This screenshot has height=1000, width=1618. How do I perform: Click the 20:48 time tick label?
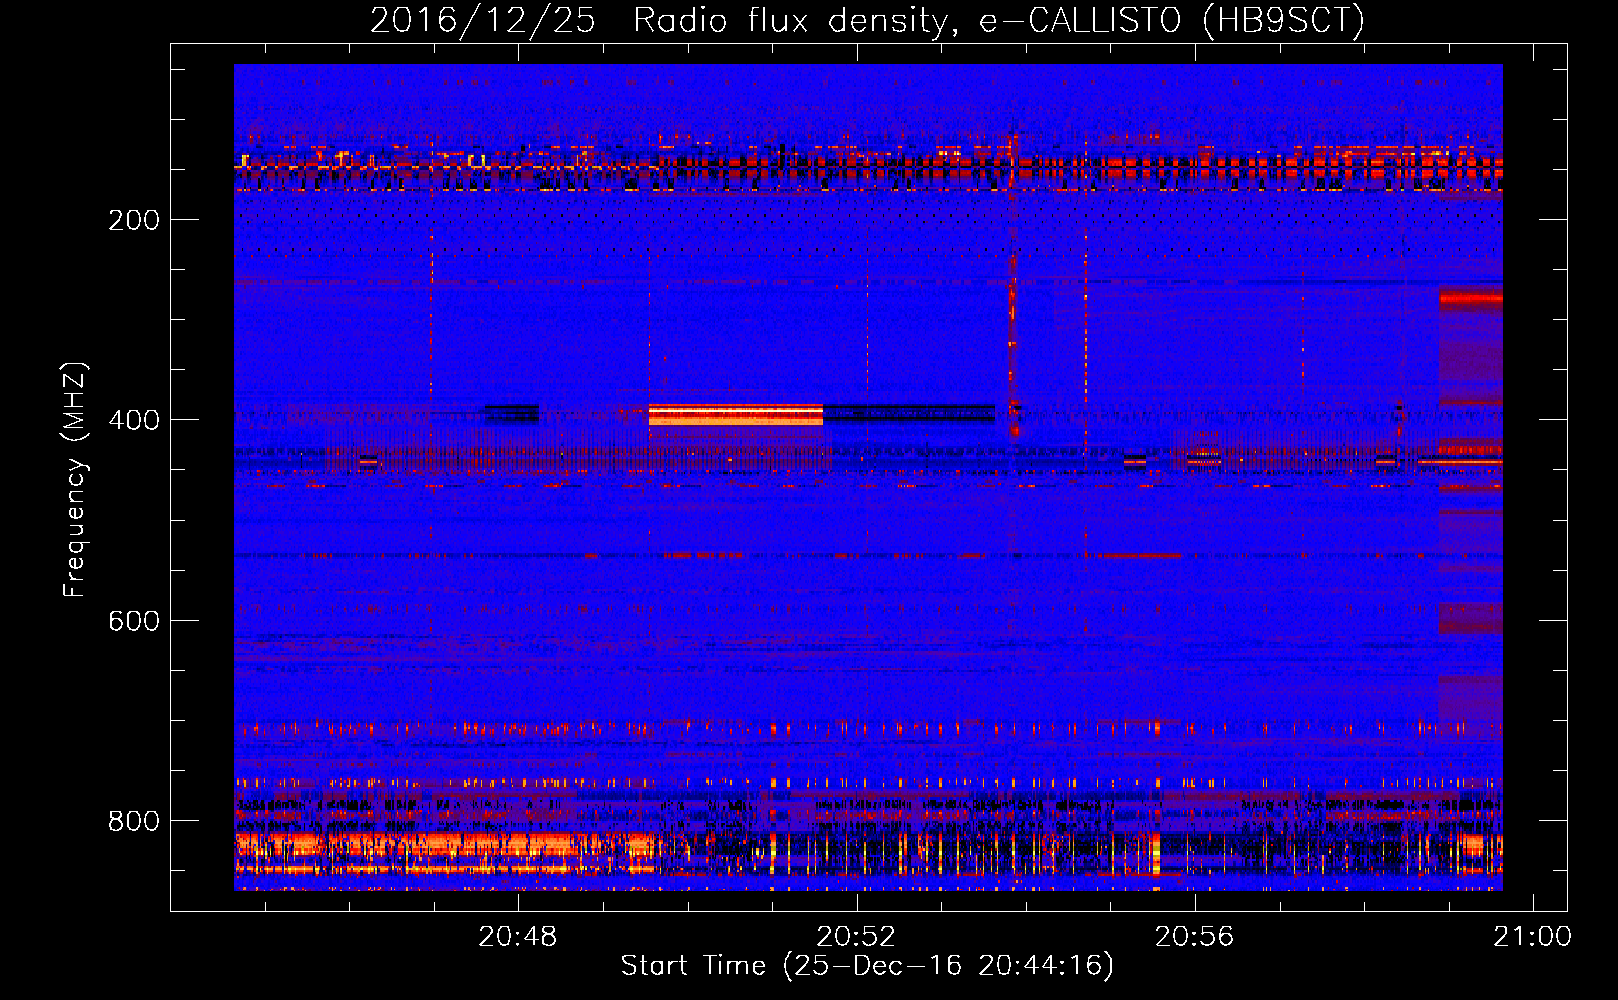[518, 937]
